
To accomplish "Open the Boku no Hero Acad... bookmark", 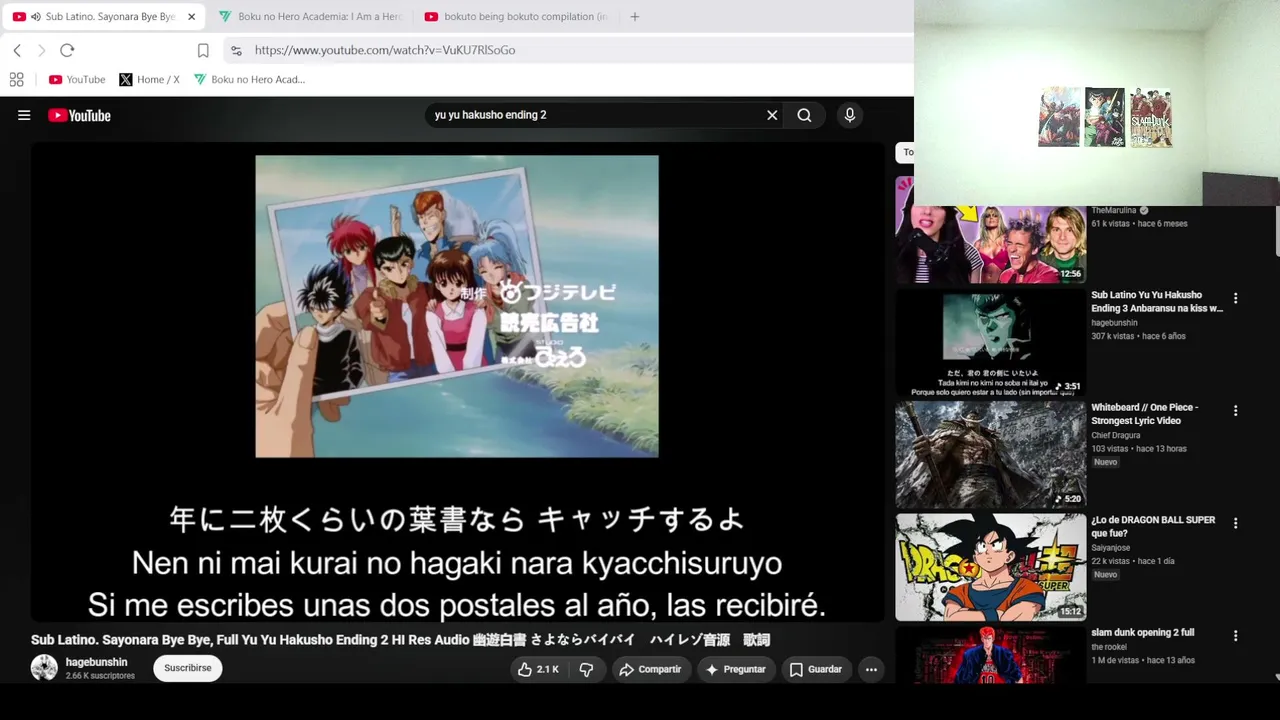I will click(249, 80).
